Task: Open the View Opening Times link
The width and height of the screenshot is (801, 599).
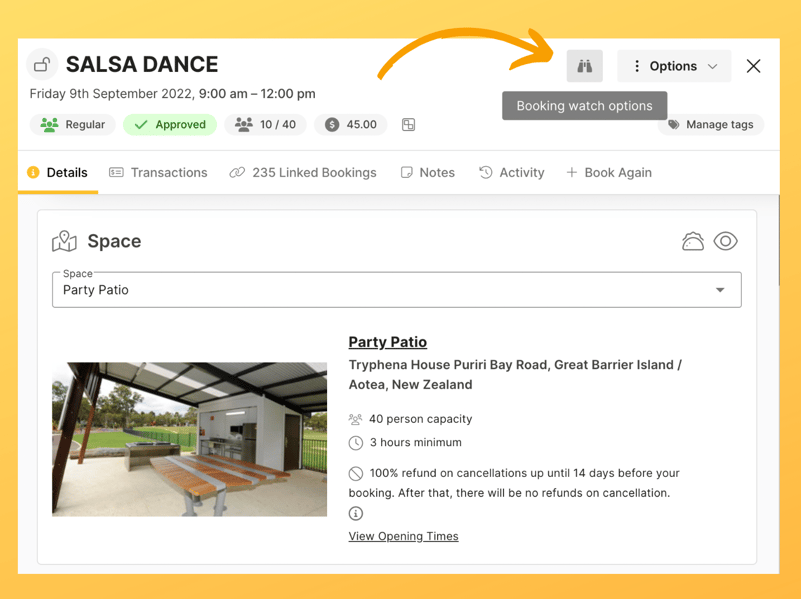Action: 404,536
